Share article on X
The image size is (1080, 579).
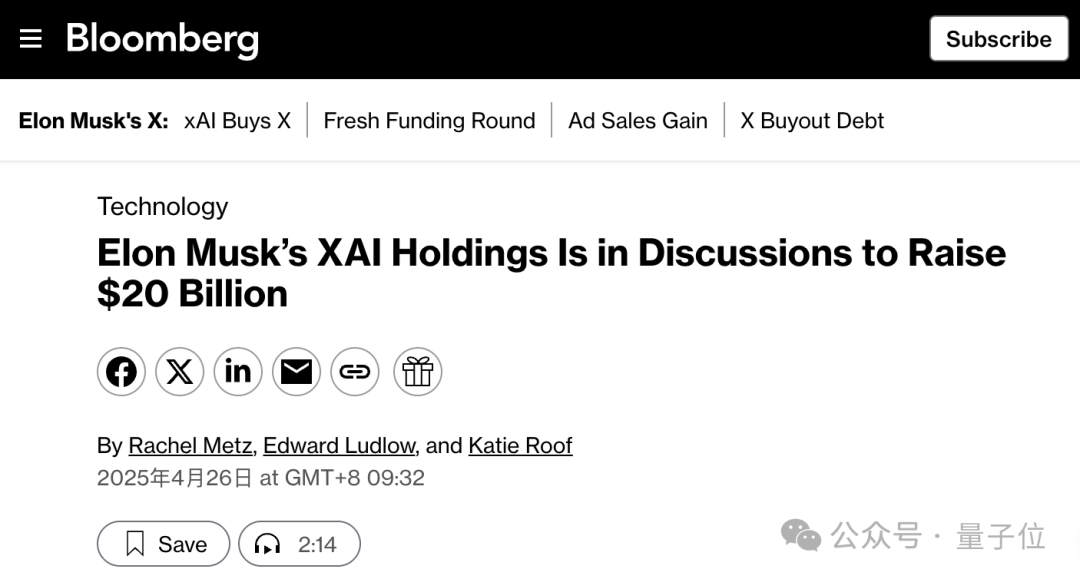pos(180,372)
